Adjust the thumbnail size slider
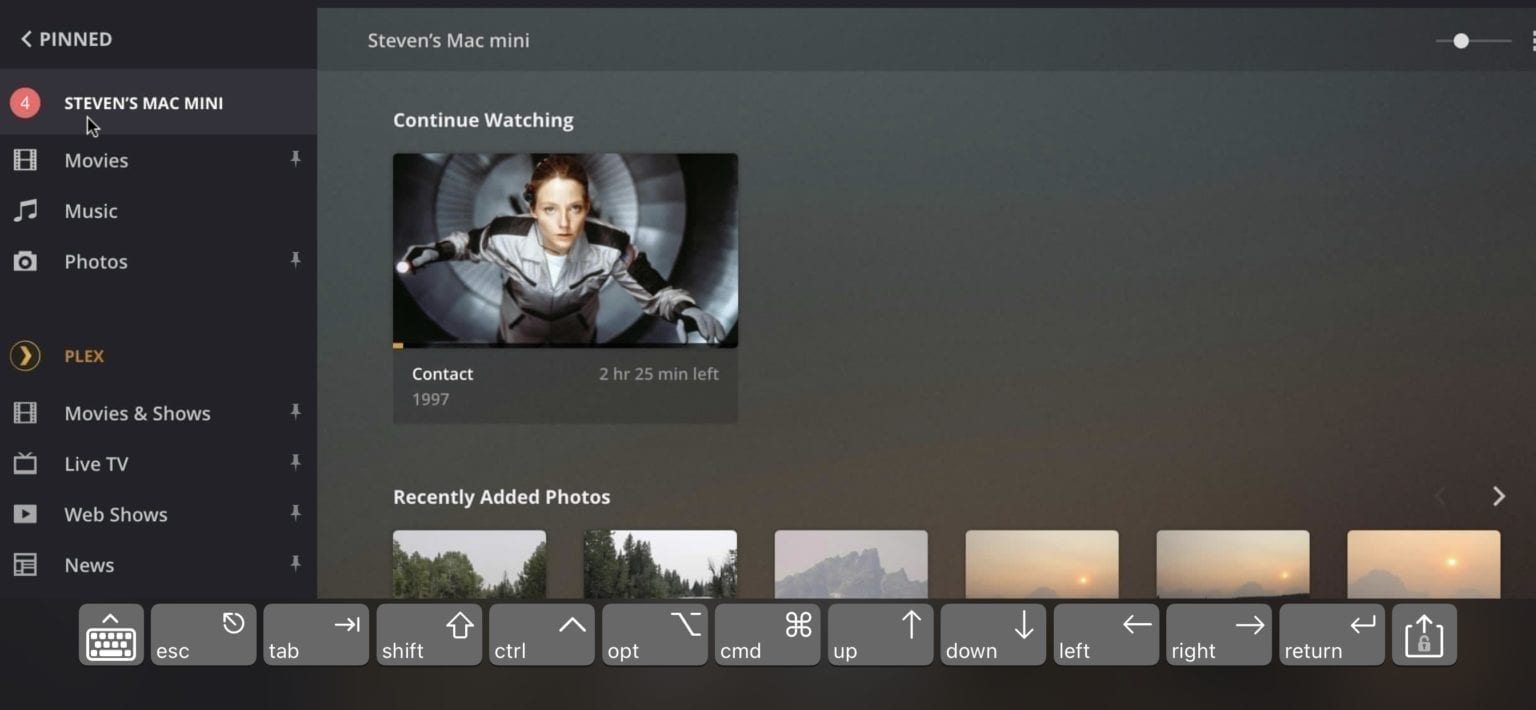The height and width of the screenshot is (710, 1536). (x=1461, y=41)
